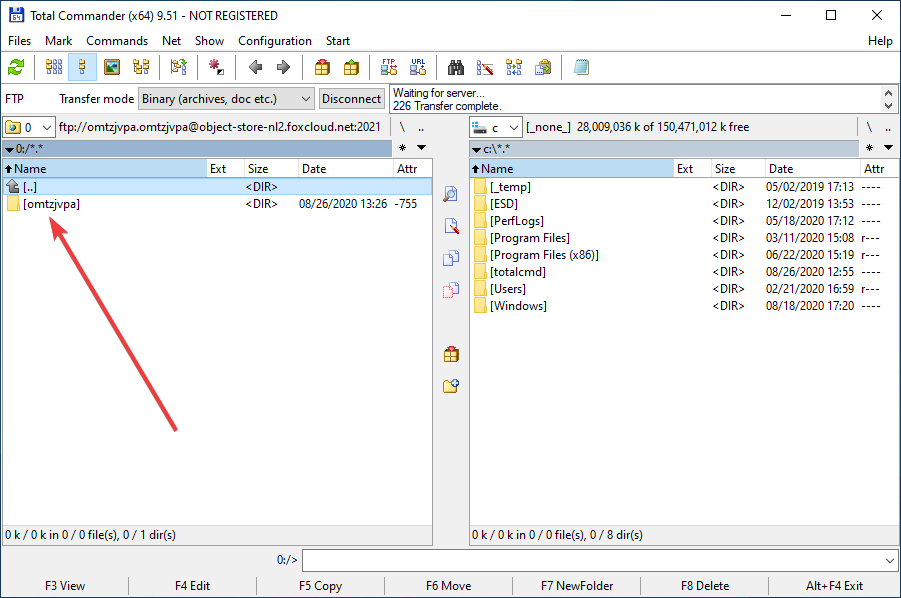Open FTP connect toolbar icon

pos(390,68)
